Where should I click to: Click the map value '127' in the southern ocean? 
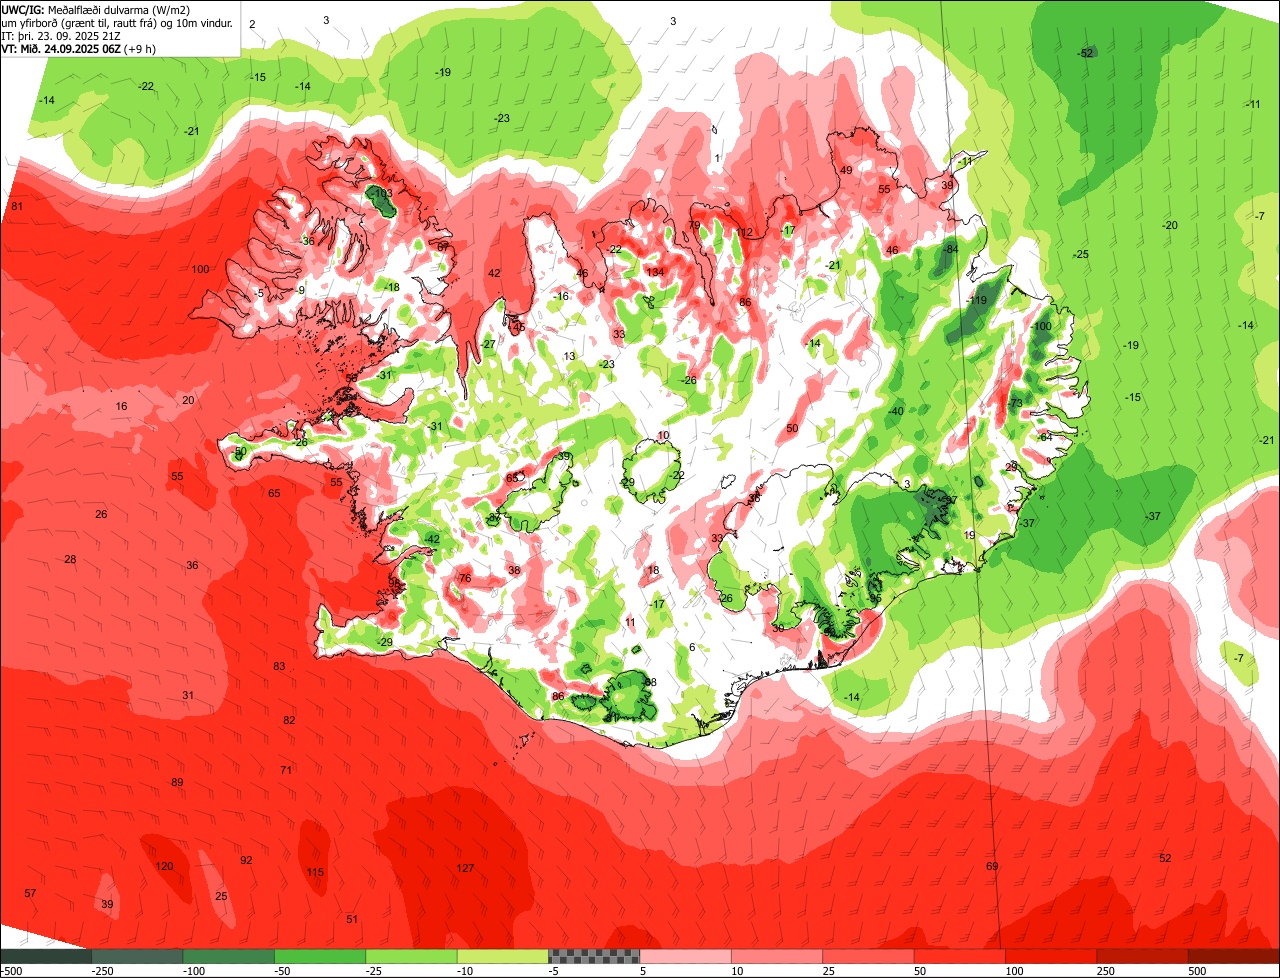pos(465,868)
